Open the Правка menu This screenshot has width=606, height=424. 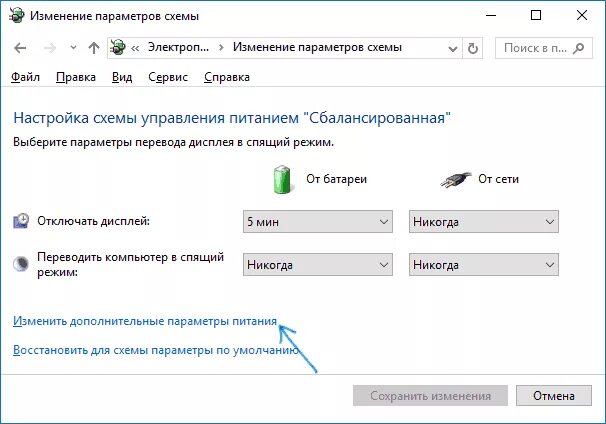point(76,77)
